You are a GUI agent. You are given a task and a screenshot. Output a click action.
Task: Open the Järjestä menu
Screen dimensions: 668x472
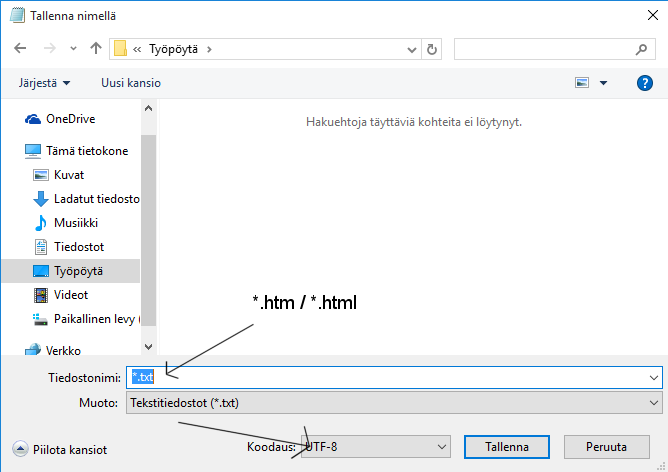[44, 83]
